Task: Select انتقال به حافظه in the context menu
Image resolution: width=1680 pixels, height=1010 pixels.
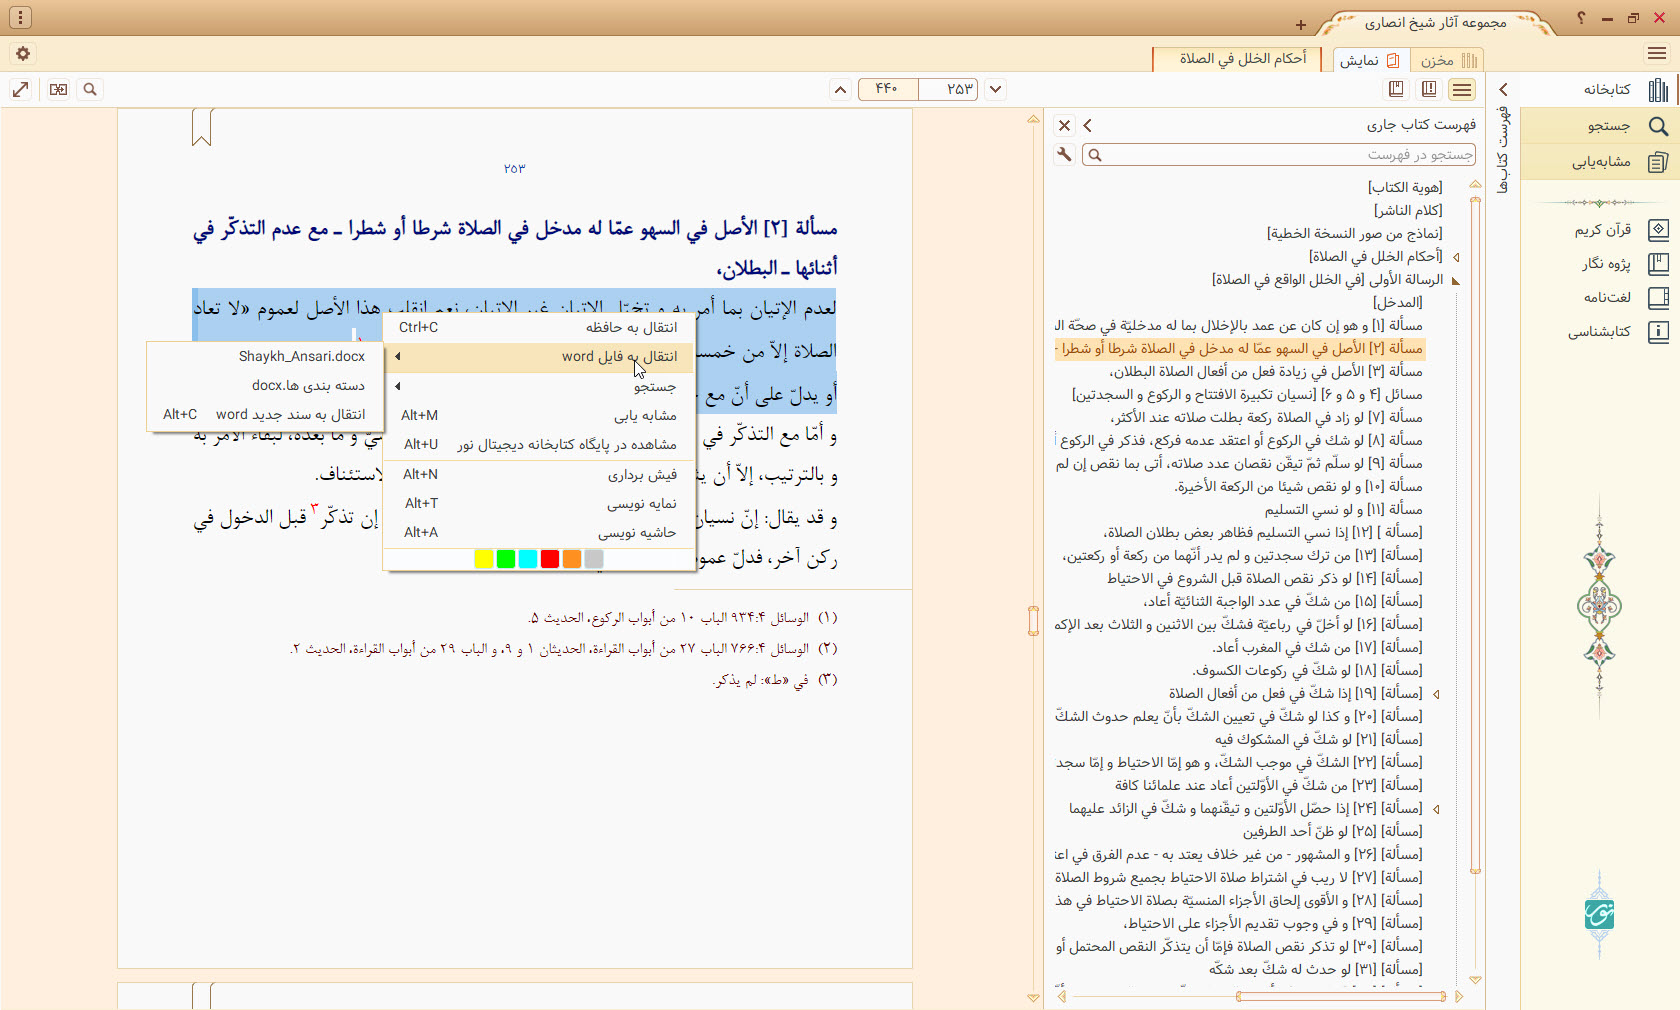Action: pyautogui.click(x=538, y=327)
